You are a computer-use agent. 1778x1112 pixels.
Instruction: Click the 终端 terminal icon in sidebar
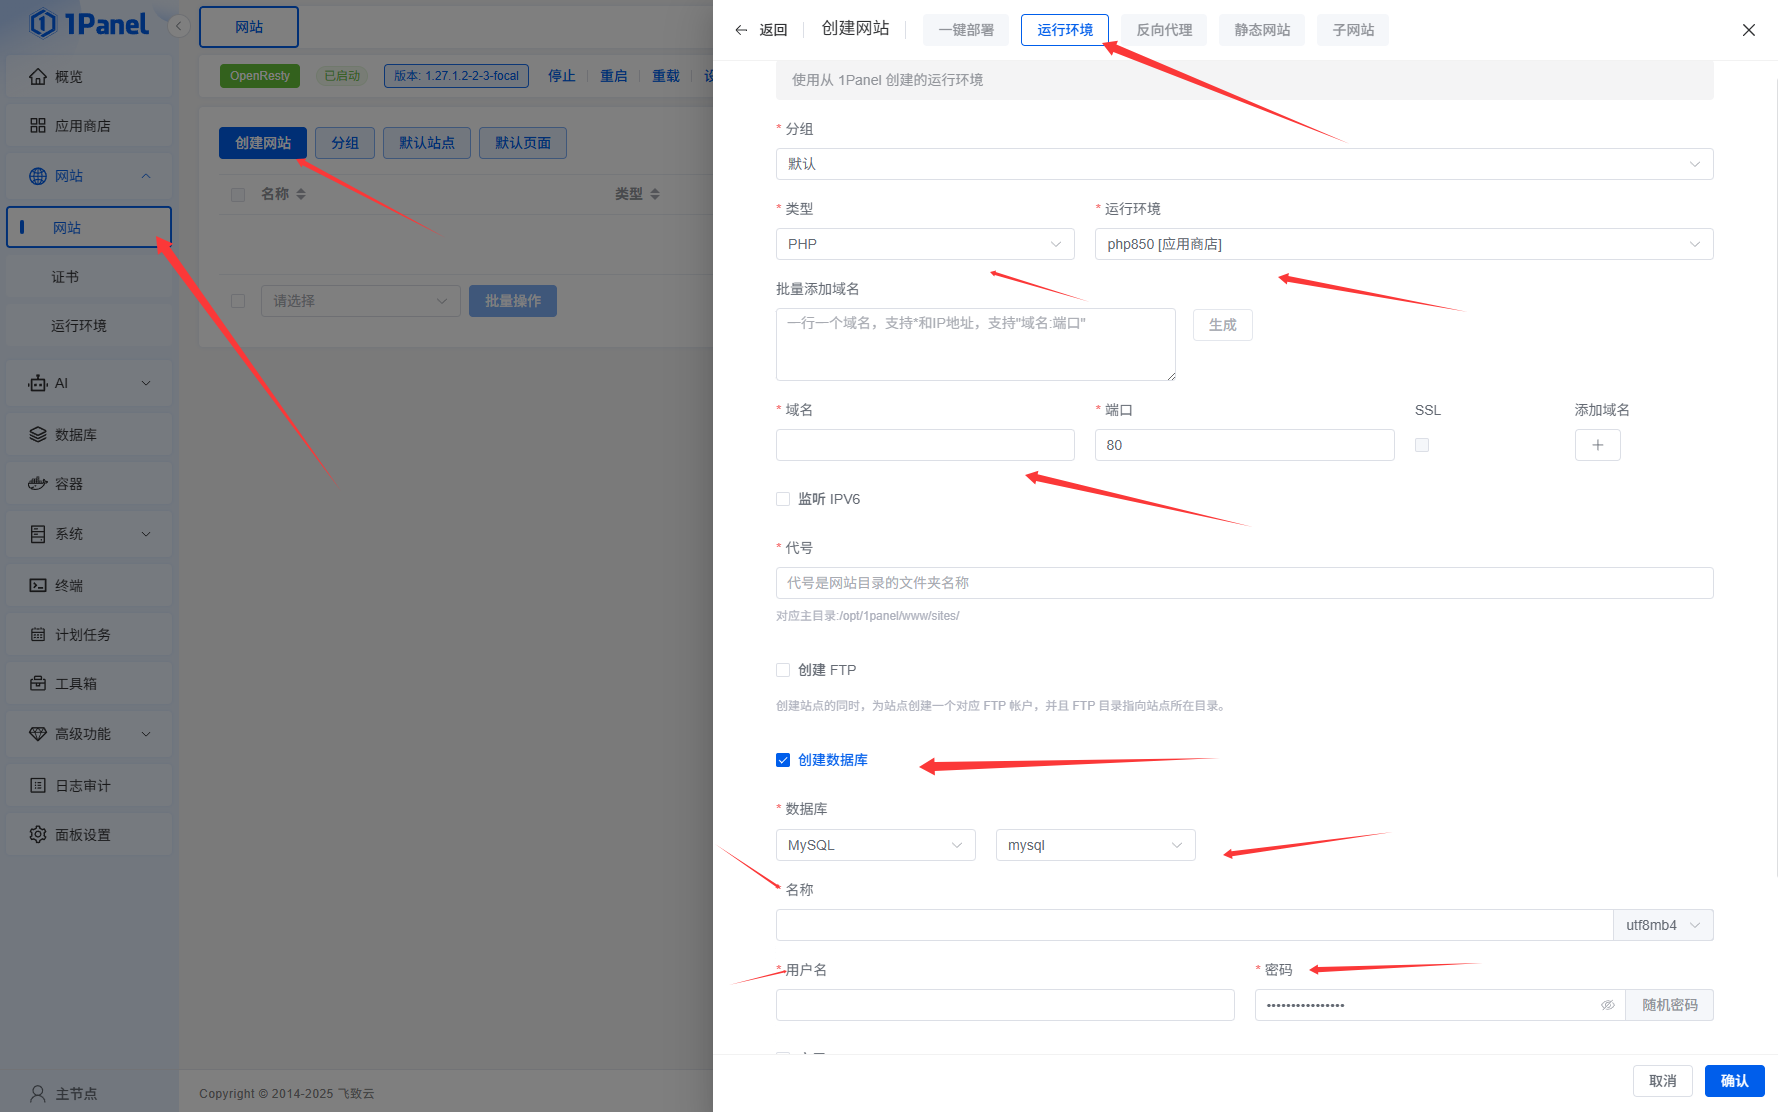38,586
